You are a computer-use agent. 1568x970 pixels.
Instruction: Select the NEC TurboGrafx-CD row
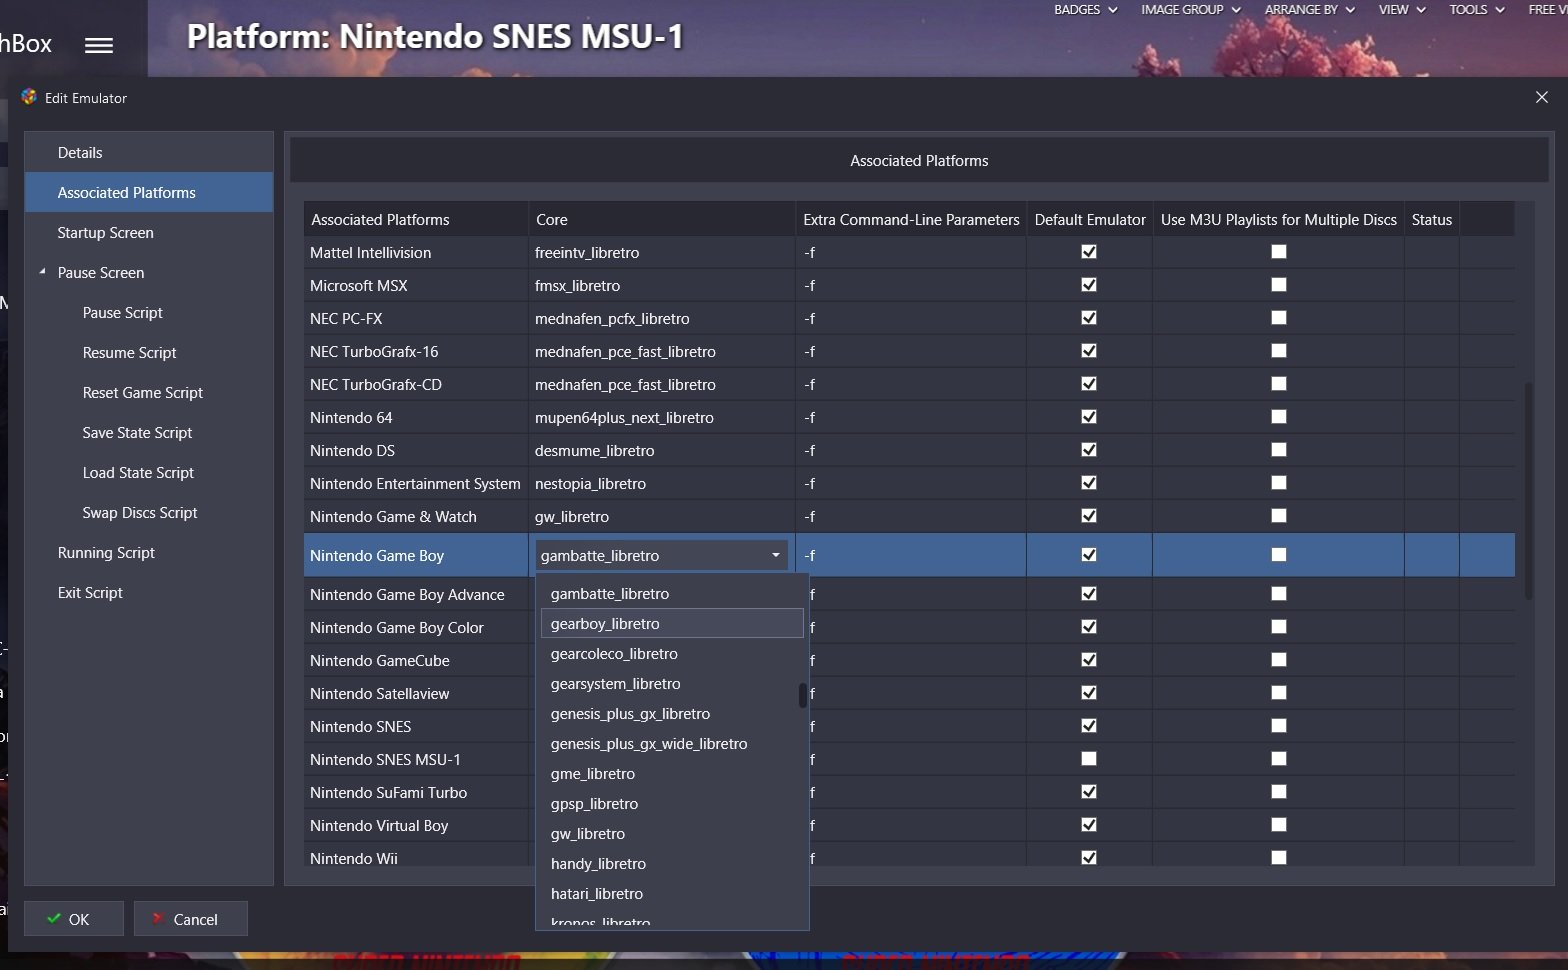pyautogui.click(x=909, y=384)
